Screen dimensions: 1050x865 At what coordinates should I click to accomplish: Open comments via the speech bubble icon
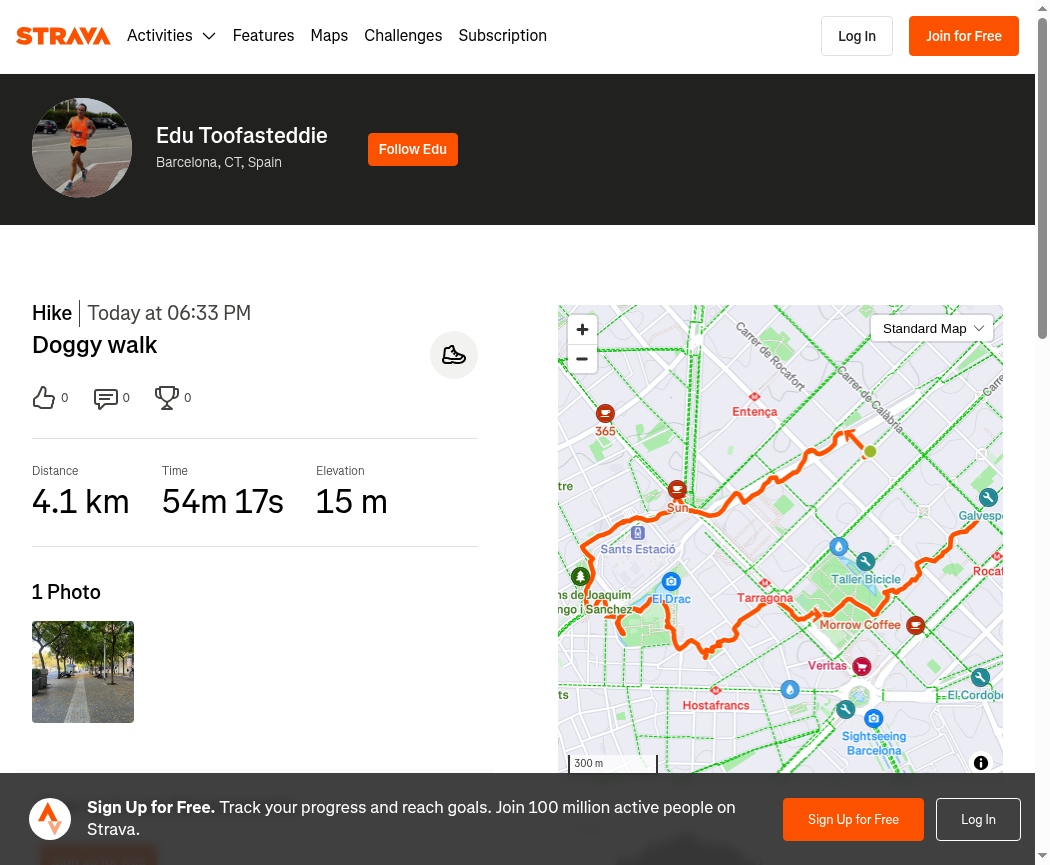(x=106, y=398)
